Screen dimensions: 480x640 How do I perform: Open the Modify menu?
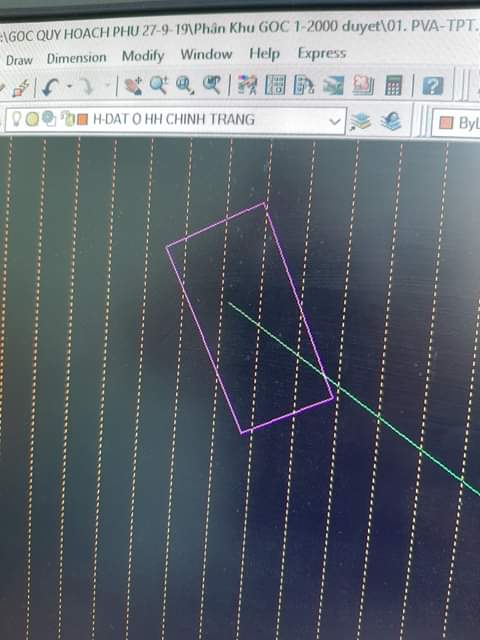143,56
